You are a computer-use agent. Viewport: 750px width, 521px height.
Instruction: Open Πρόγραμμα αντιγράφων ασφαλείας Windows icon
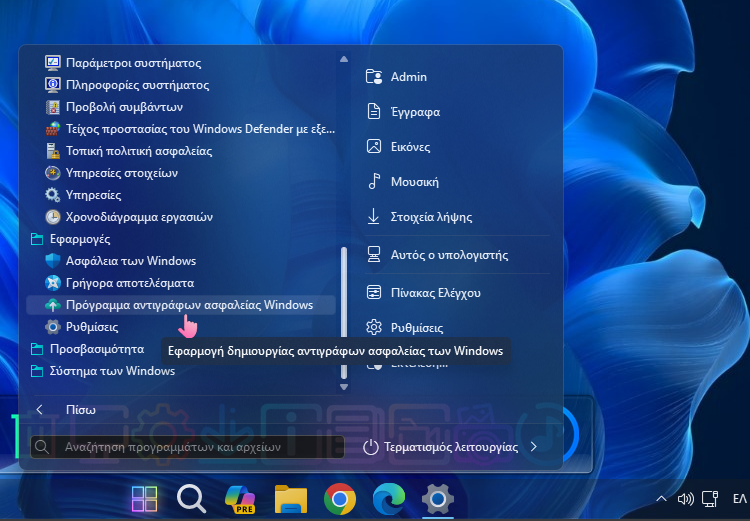point(53,305)
